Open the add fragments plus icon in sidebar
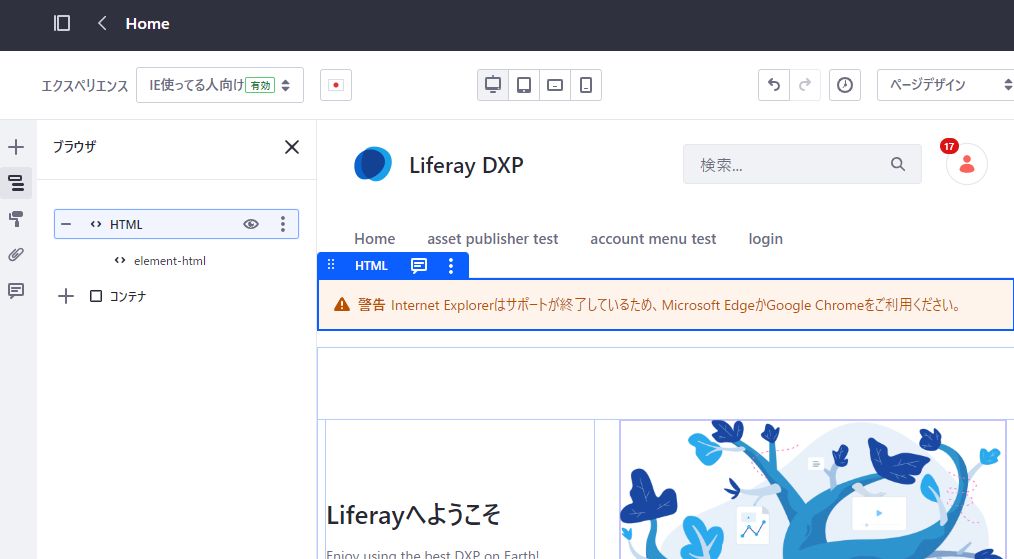The image size is (1014, 559). tap(16, 147)
